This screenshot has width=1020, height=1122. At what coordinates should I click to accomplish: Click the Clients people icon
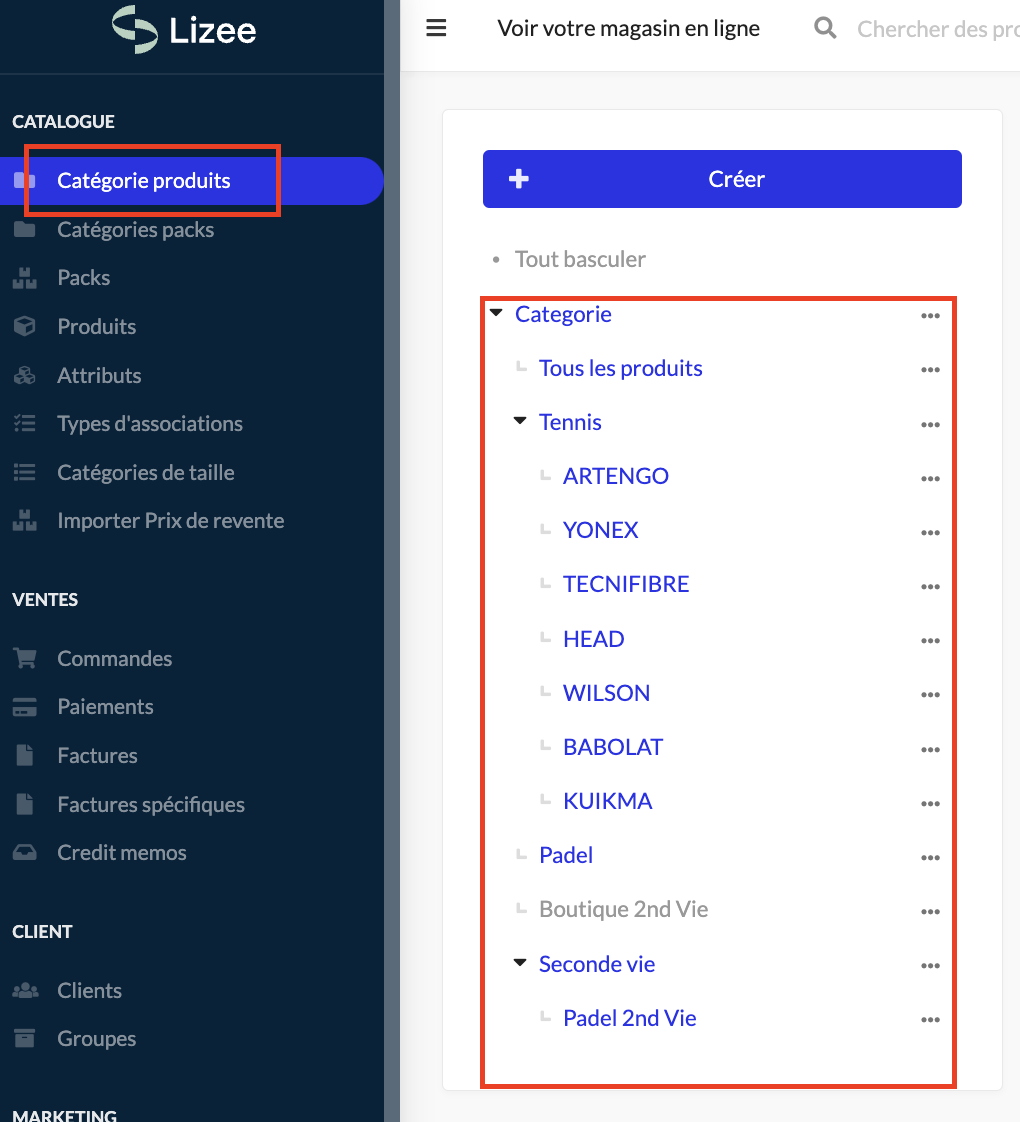(25, 990)
